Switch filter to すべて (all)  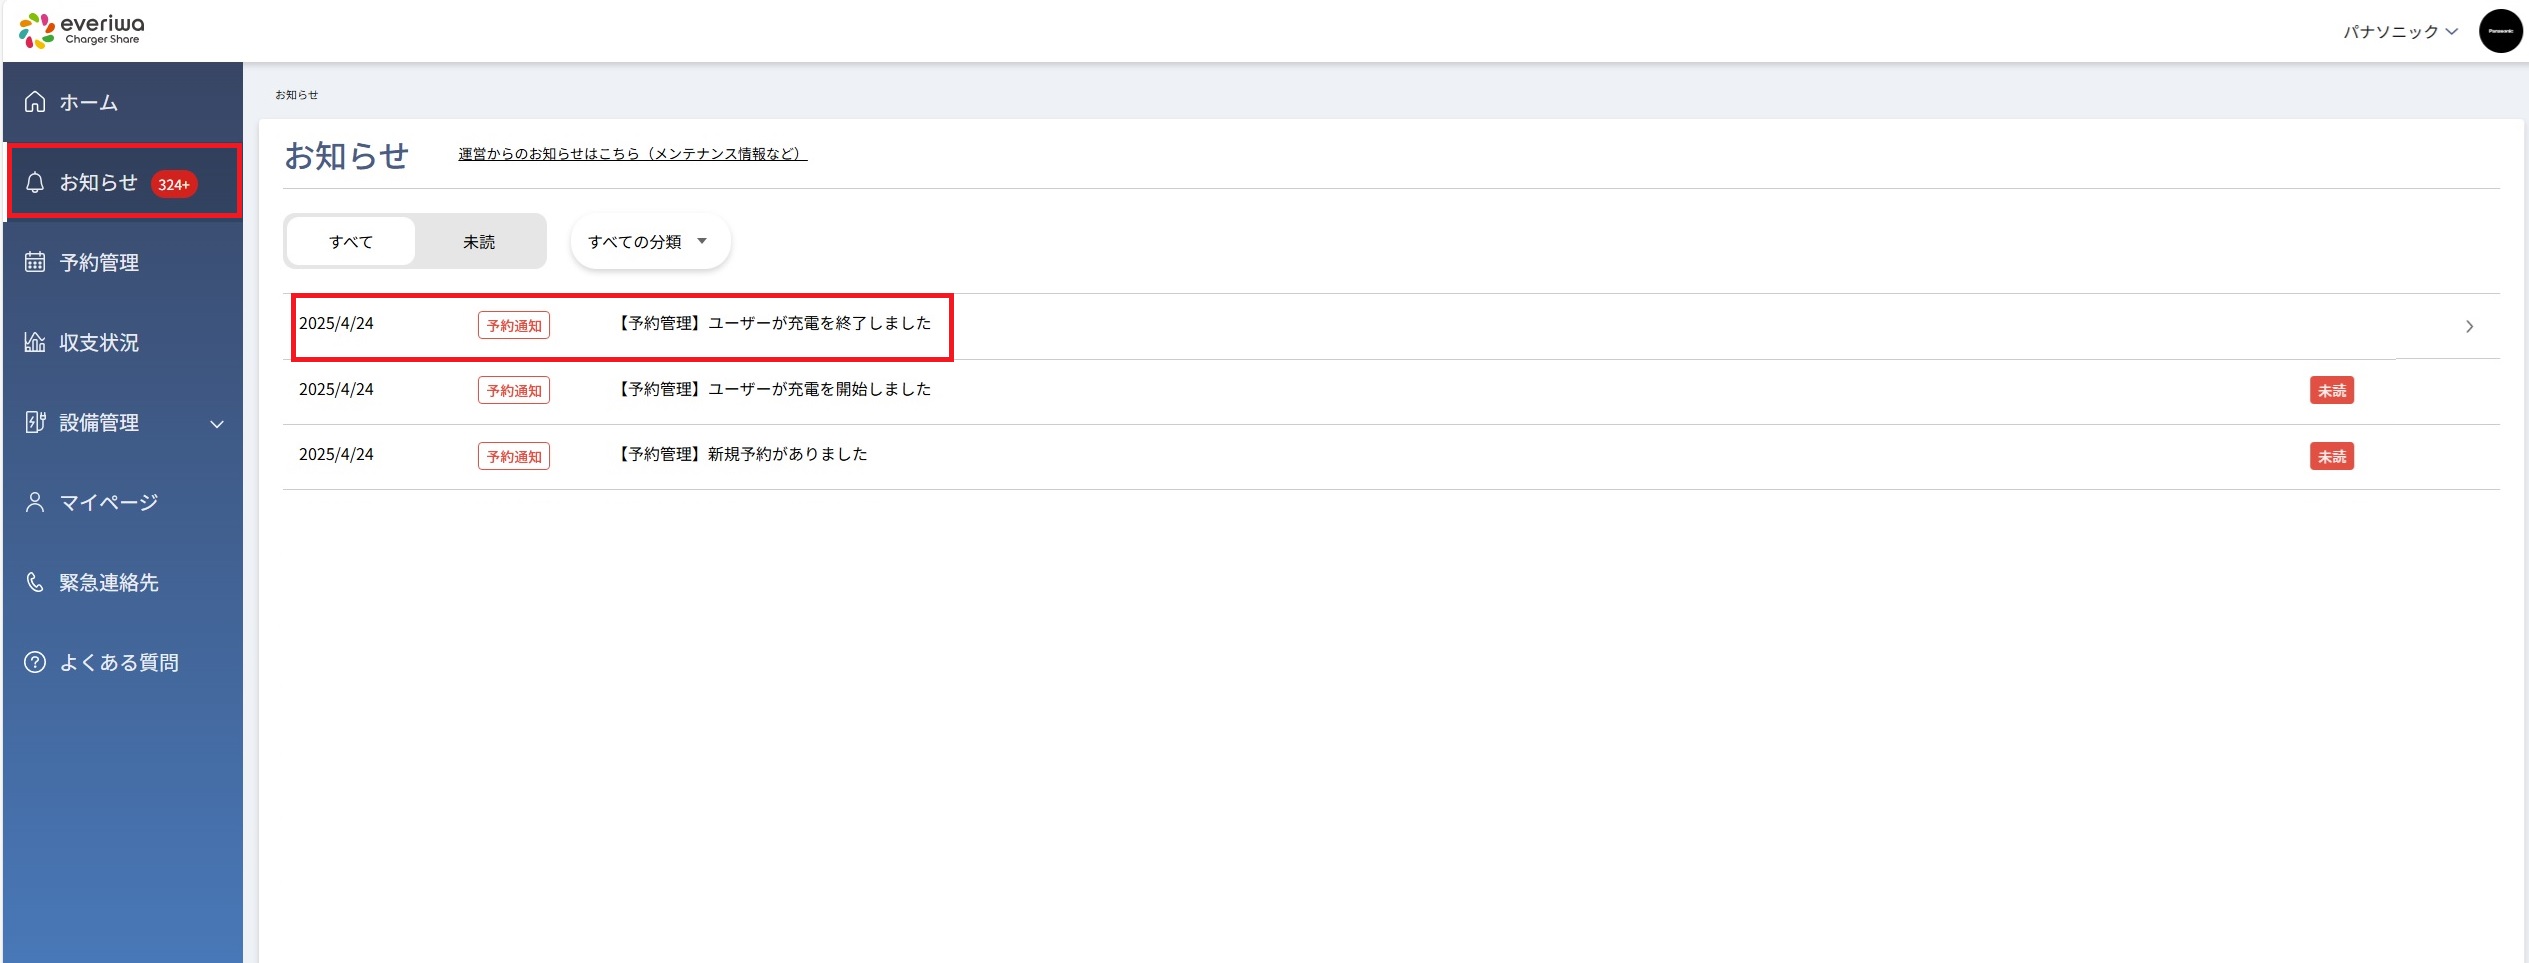tap(351, 242)
